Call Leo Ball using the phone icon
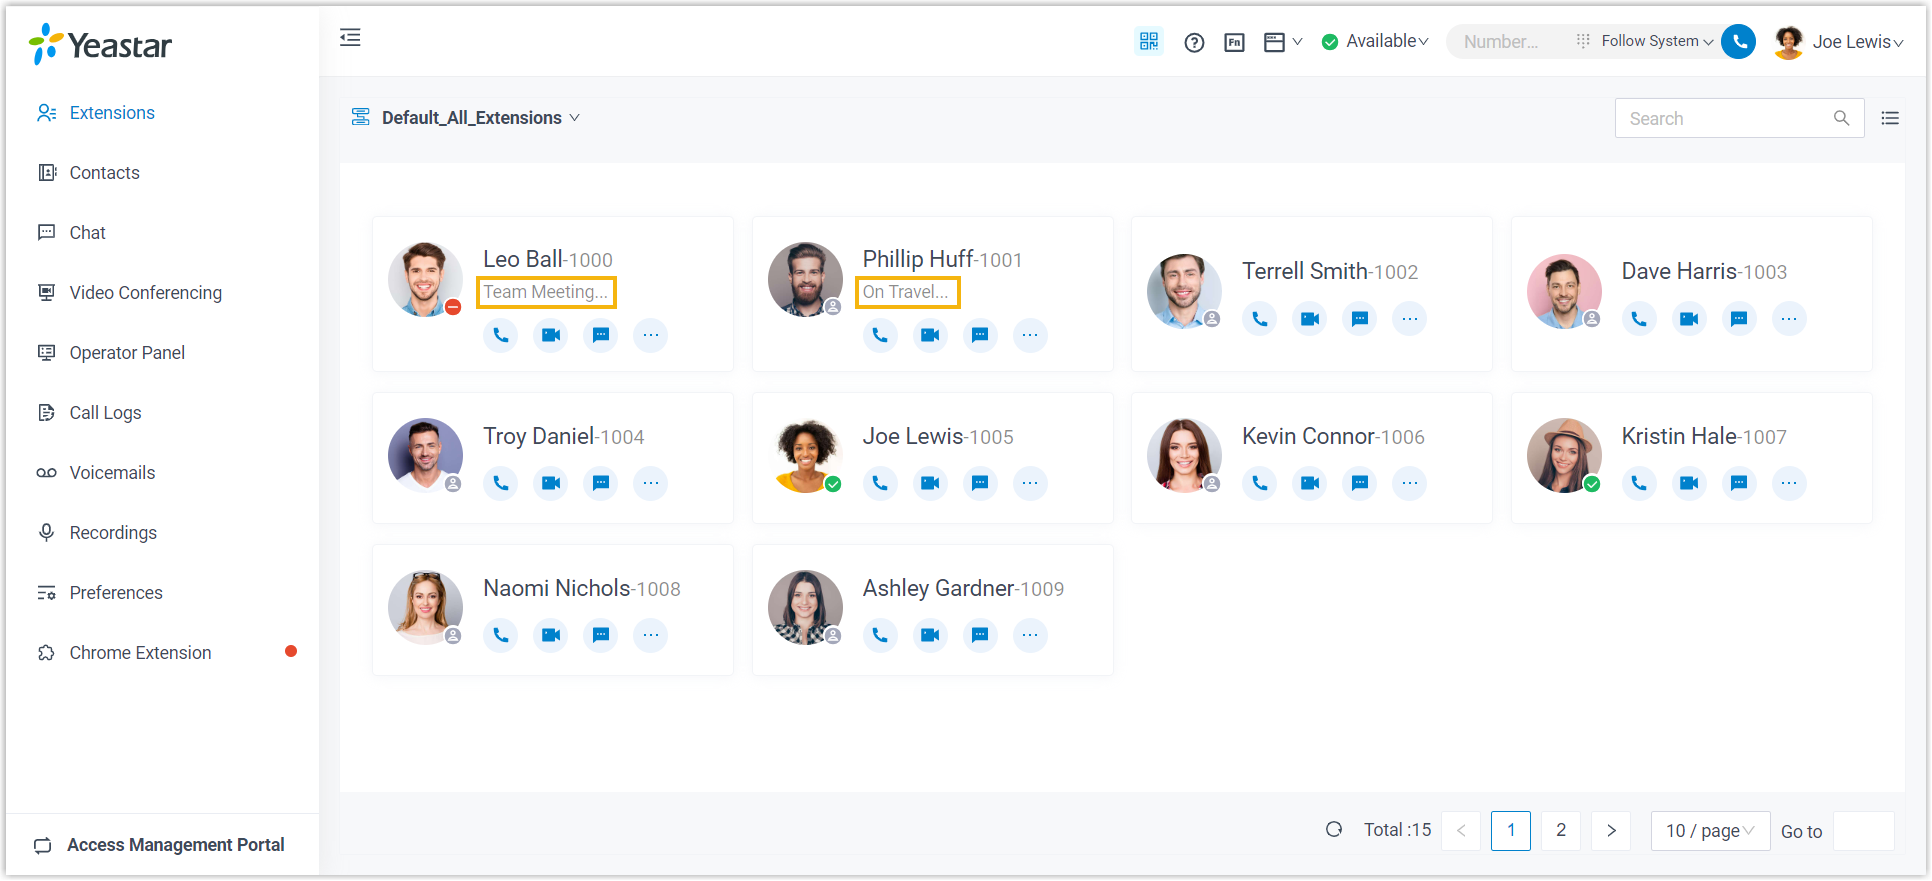The height and width of the screenshot is (881, 1932). (500, 335)
